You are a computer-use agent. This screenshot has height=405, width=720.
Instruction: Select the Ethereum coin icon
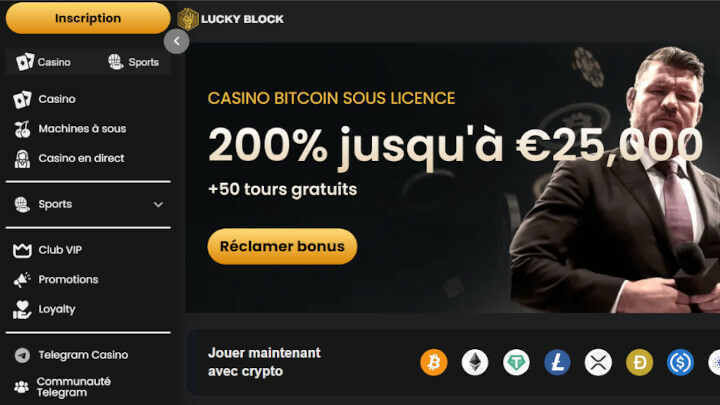pyautogui.click(x=475, y=362)
